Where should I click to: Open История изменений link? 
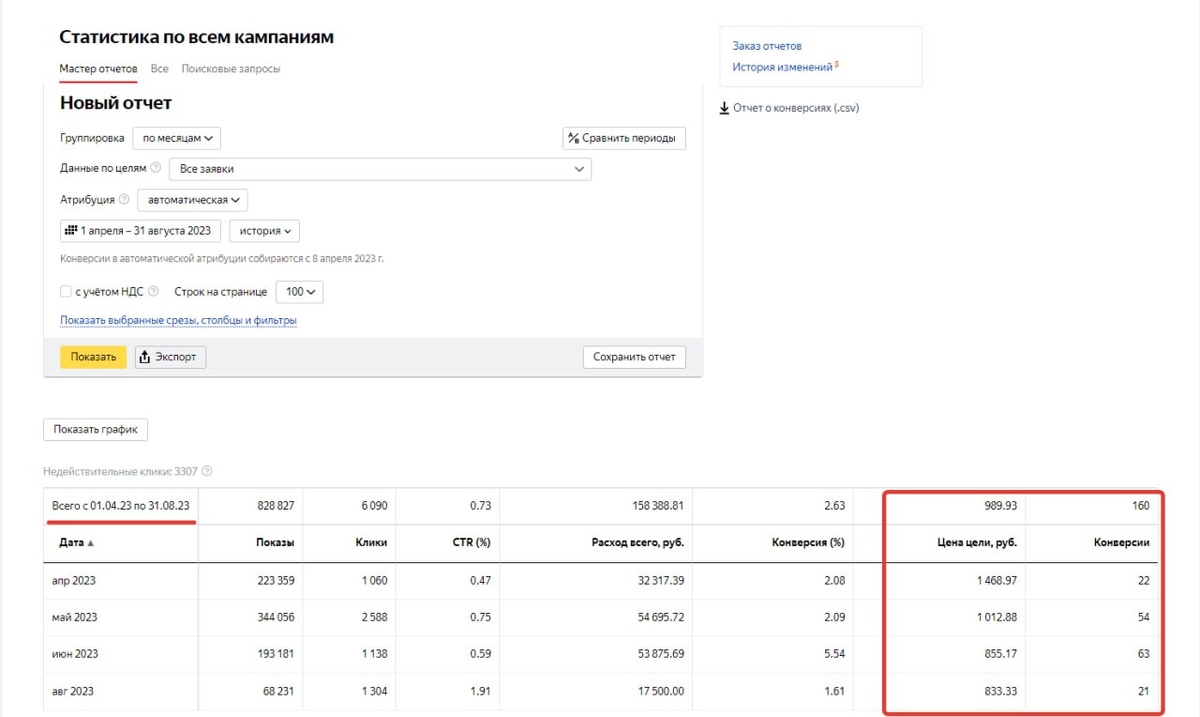coord(782,67)
